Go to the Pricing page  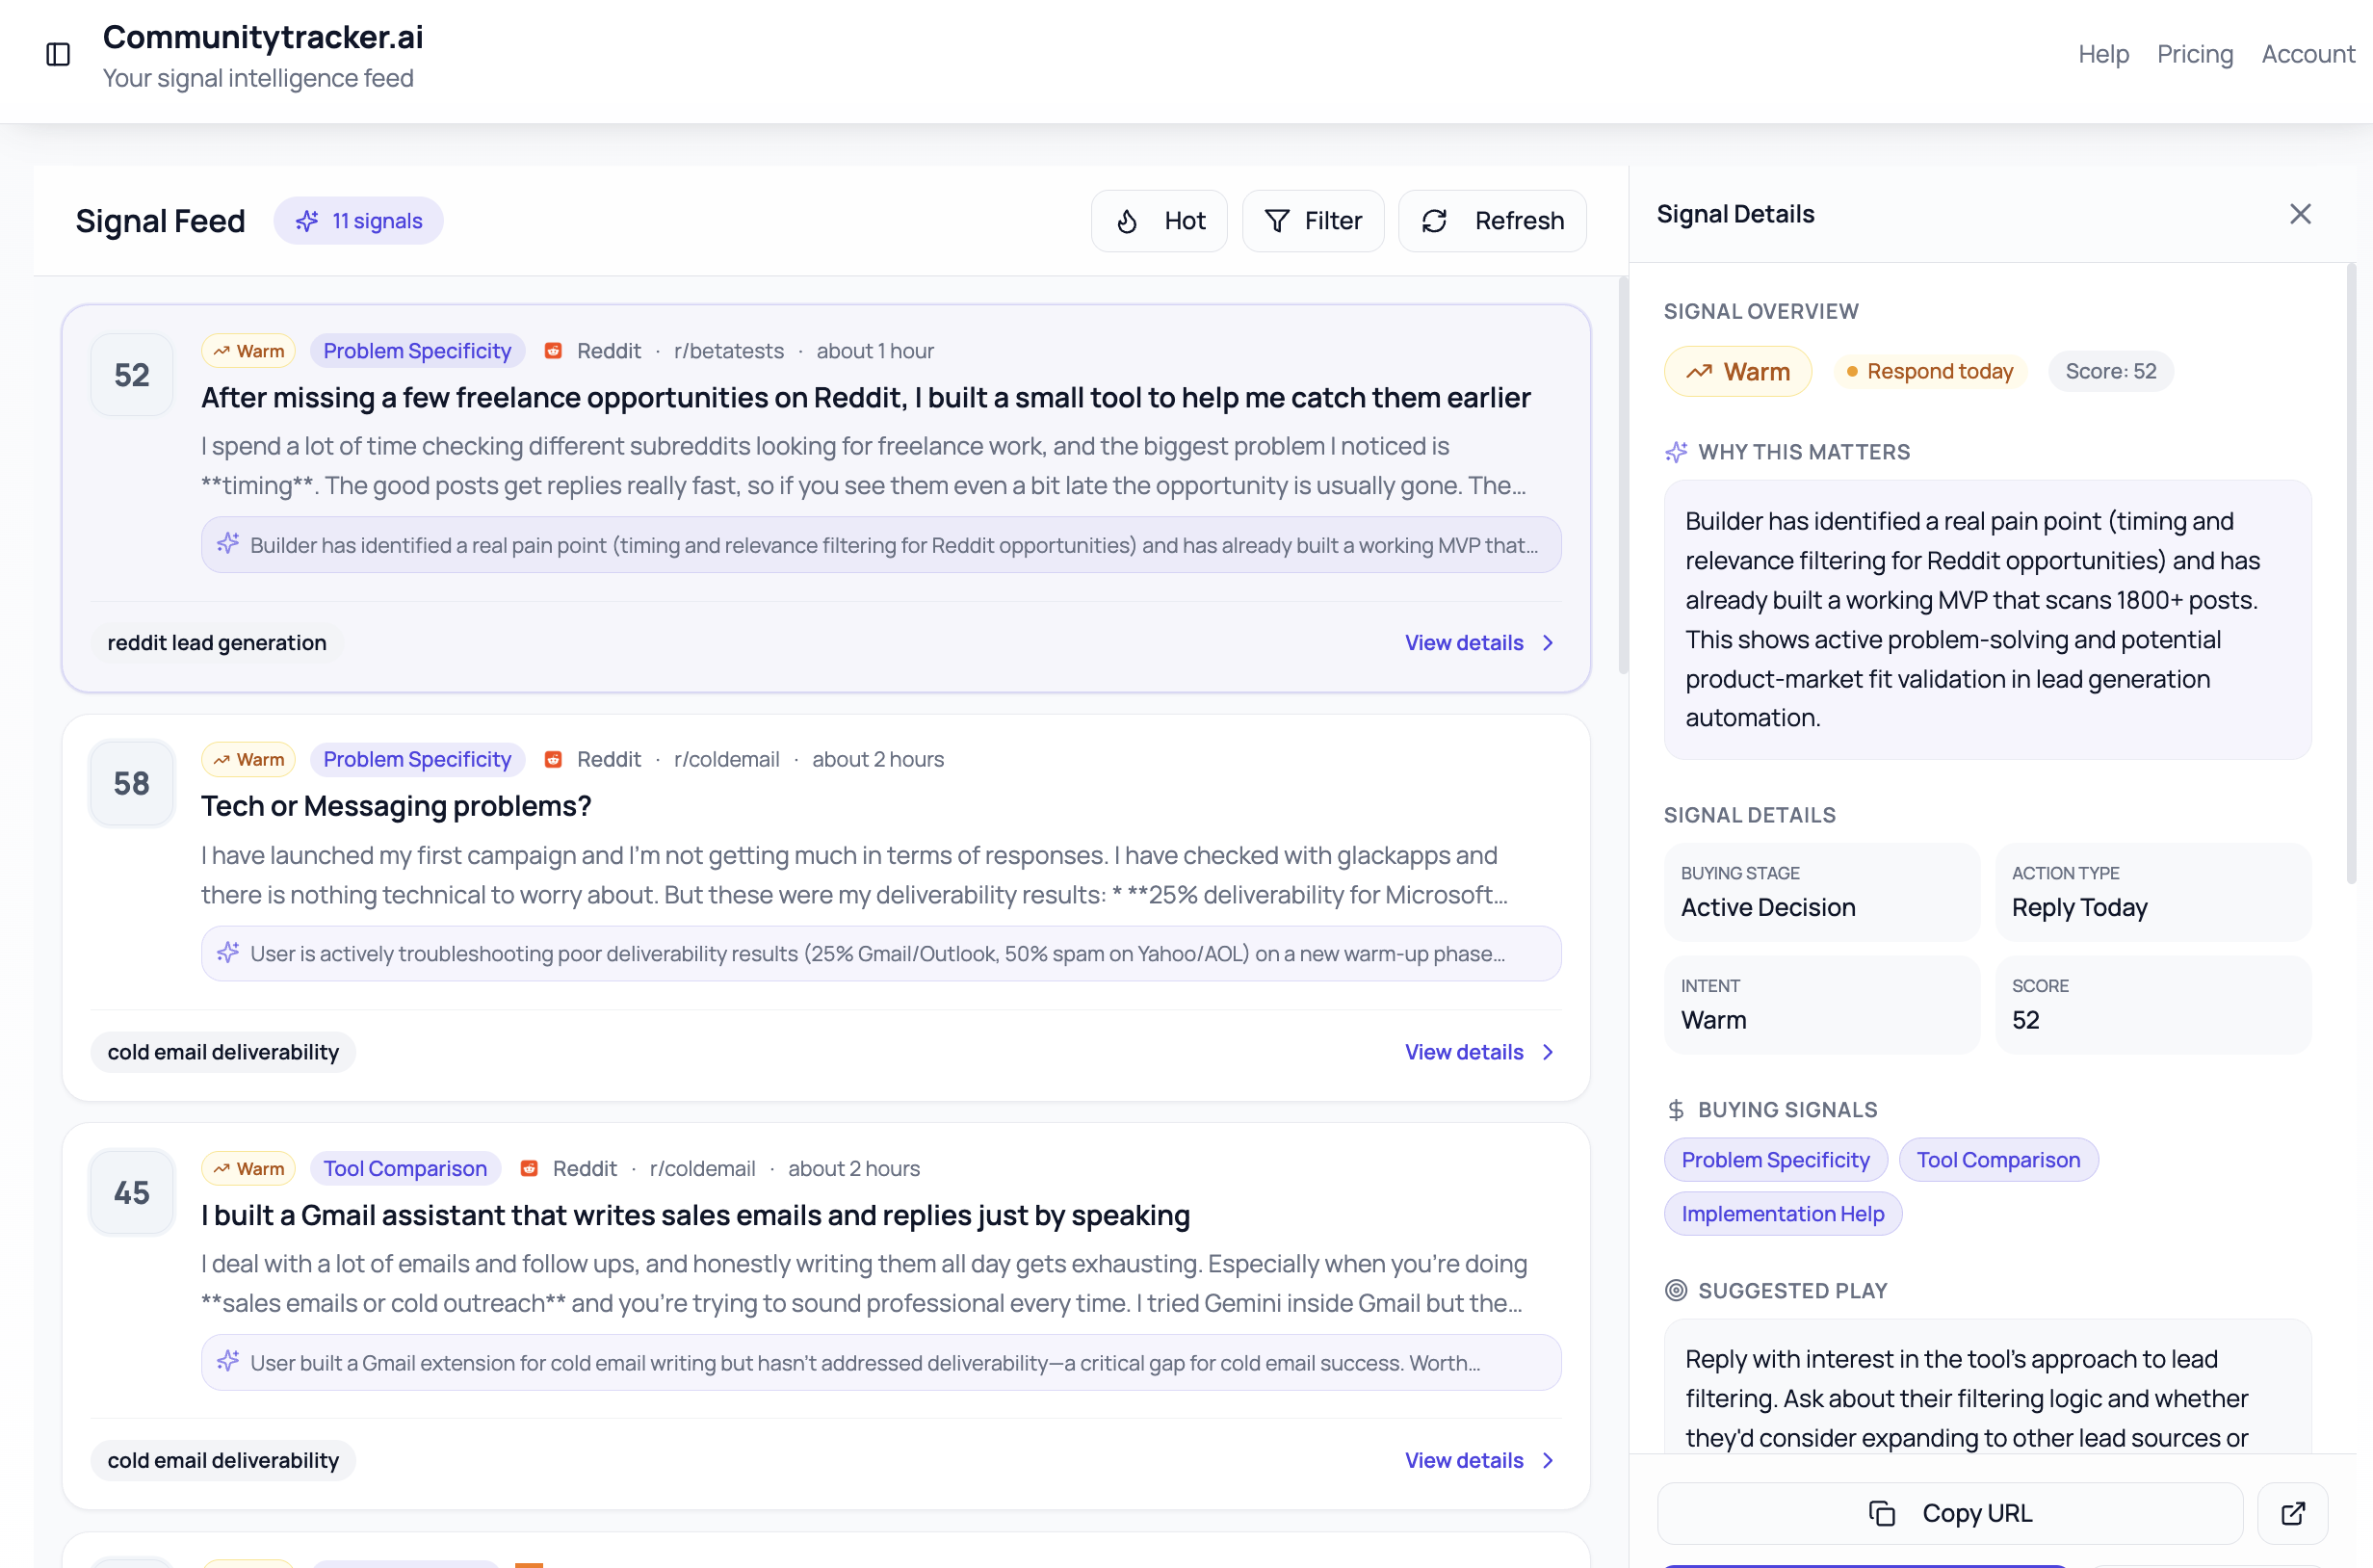[2194, 54]
